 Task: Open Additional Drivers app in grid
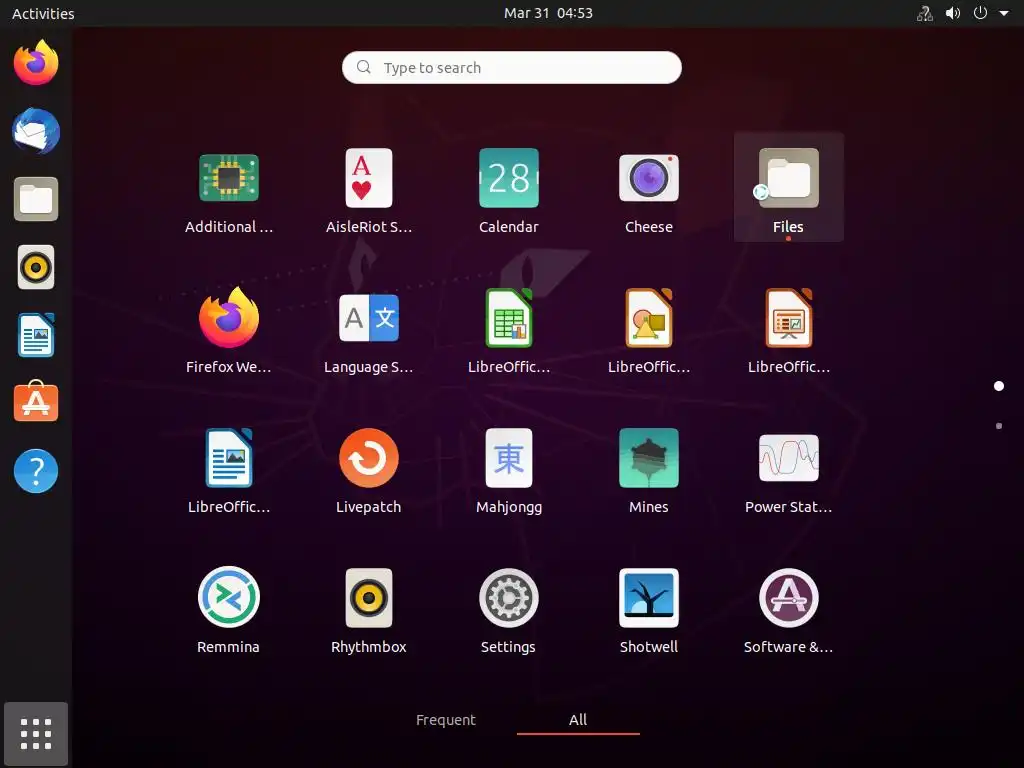tap(229, 178)
